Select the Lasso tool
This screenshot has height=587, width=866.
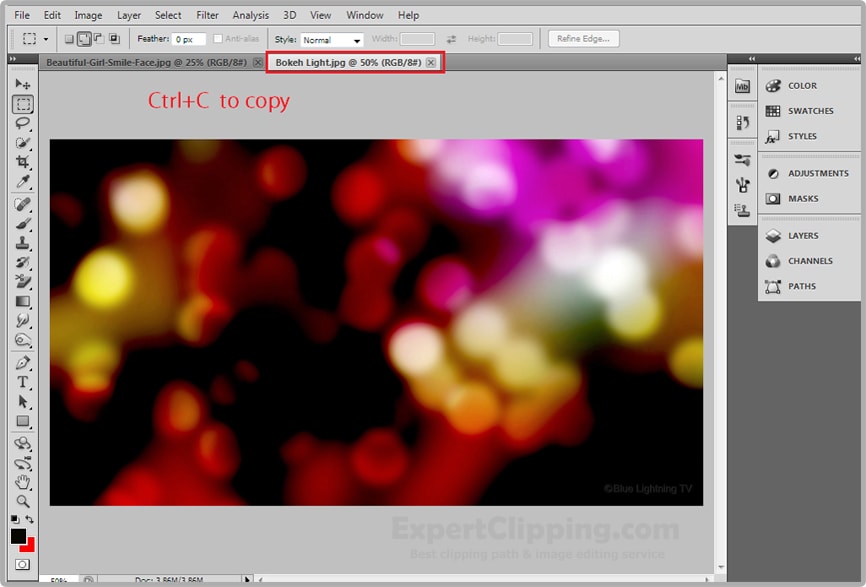22,123
